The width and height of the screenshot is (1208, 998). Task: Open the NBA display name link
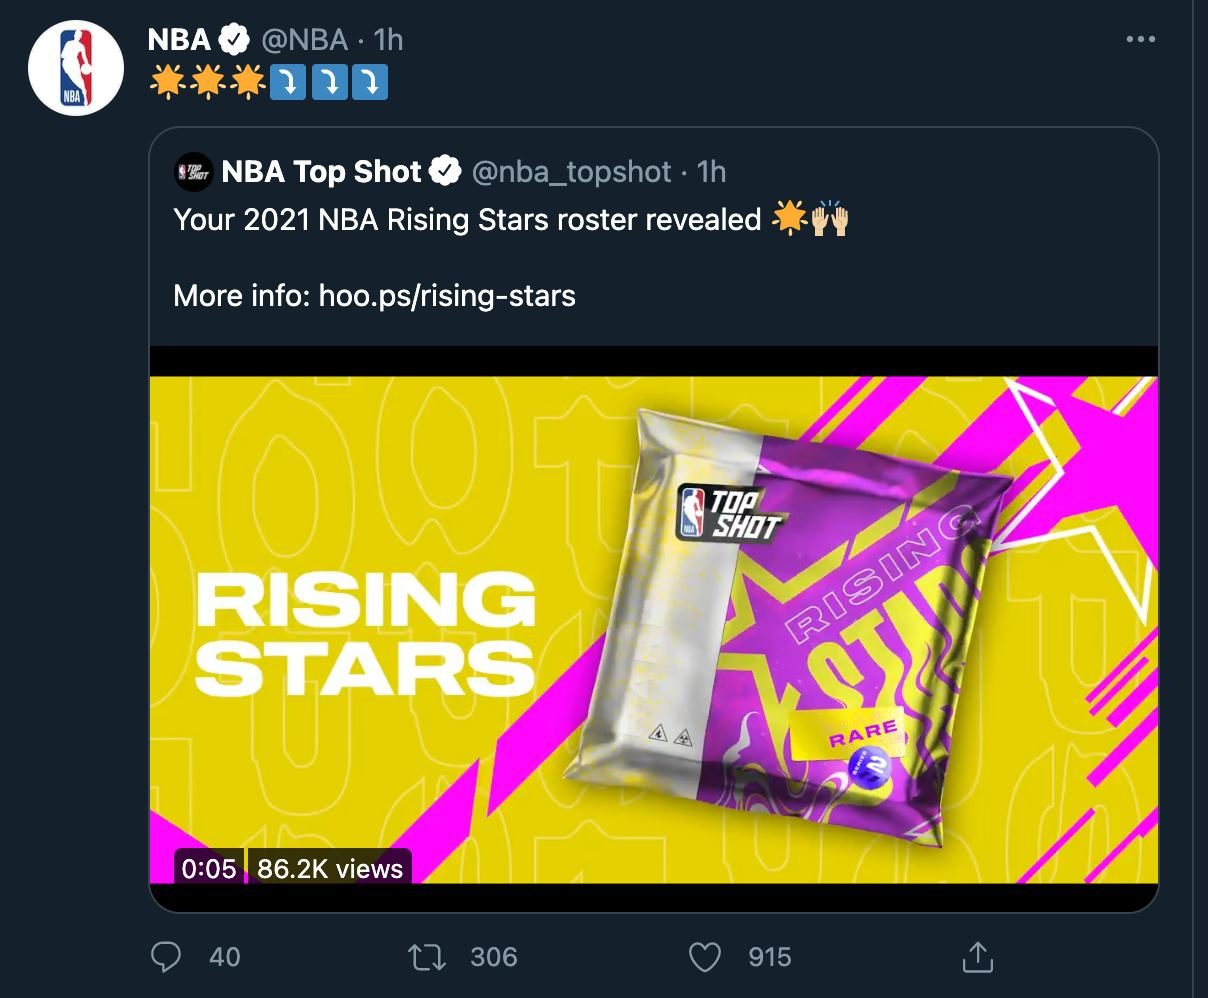179,40
